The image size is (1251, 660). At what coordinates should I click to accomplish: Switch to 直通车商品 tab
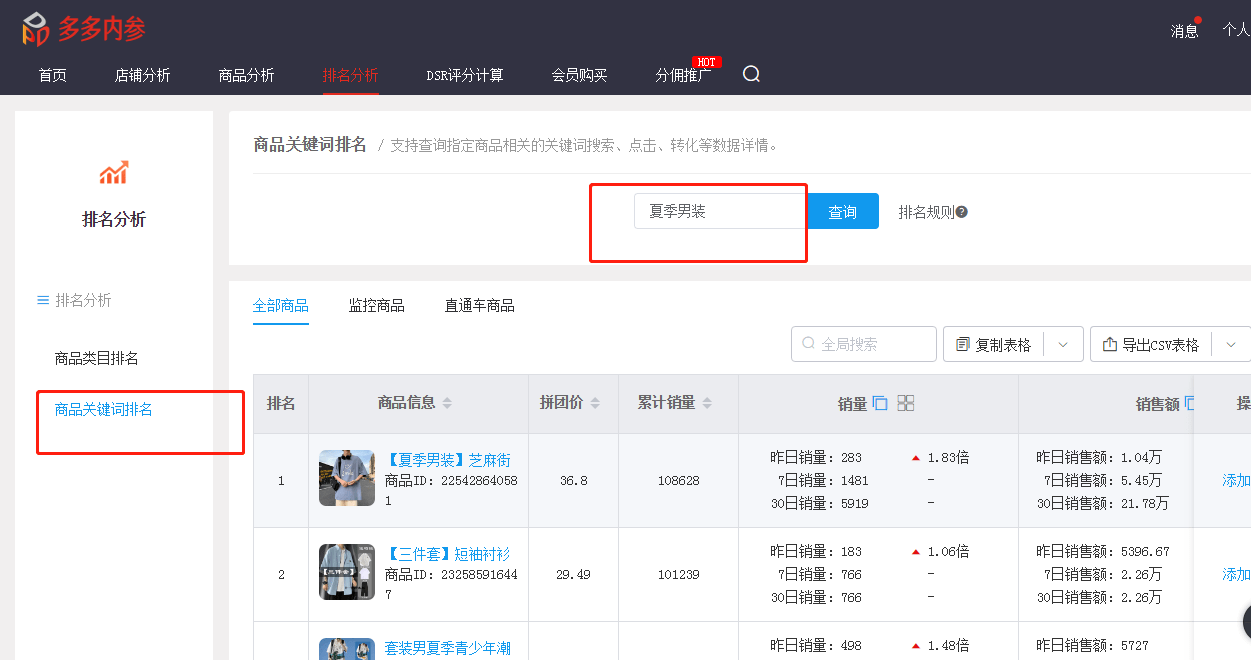(480, 306)
